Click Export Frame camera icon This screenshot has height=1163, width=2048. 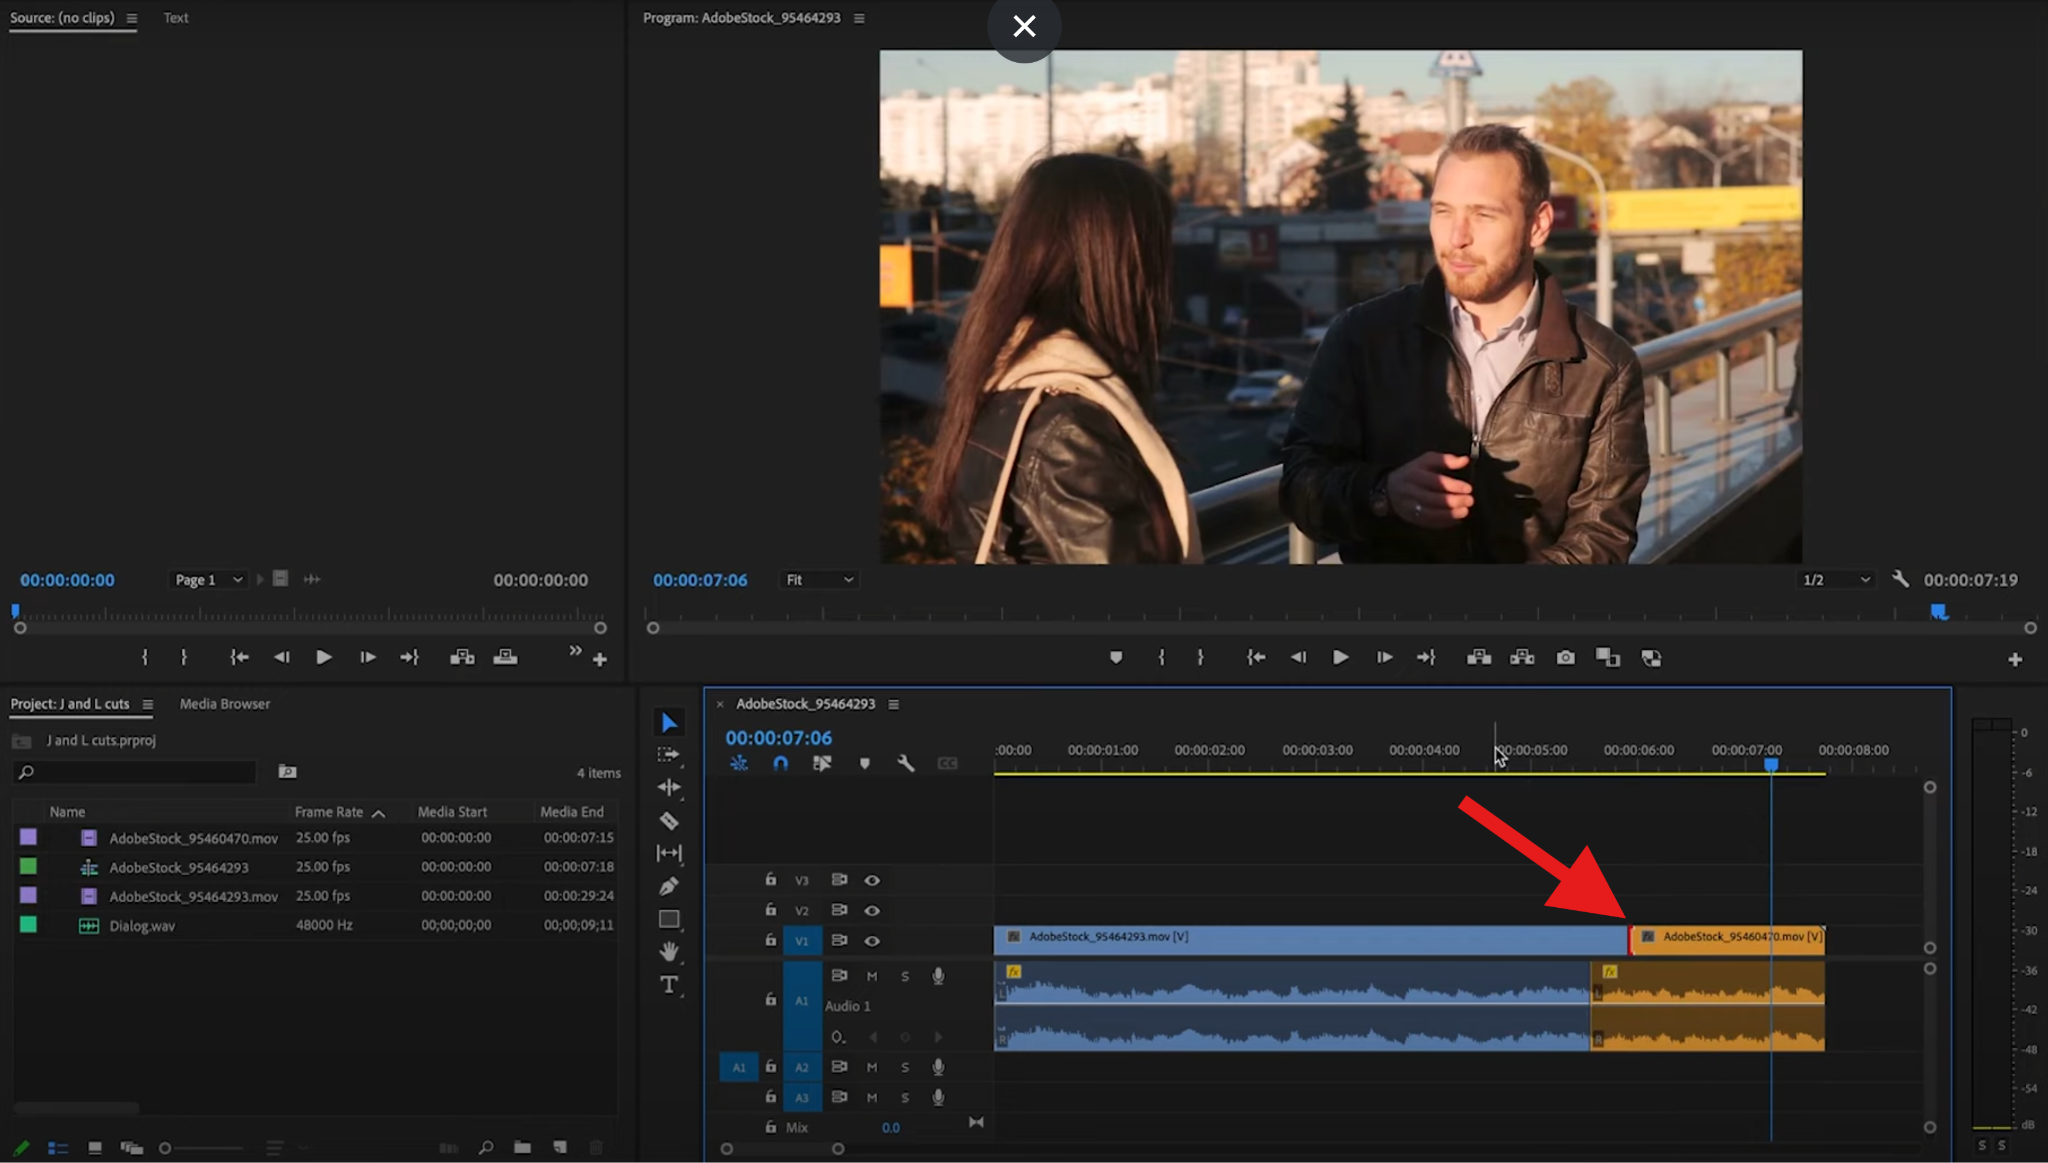click(x=1565, y=658)
